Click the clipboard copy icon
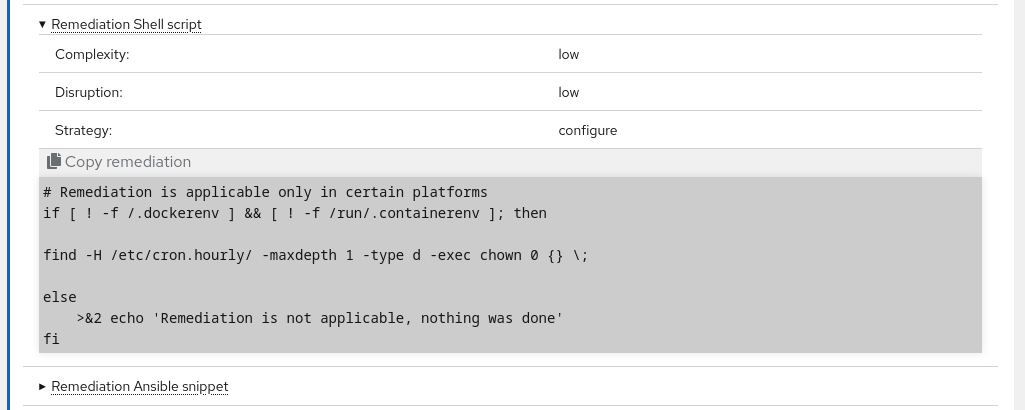This screenshot has width=1025, height=410. coord(54,161)
